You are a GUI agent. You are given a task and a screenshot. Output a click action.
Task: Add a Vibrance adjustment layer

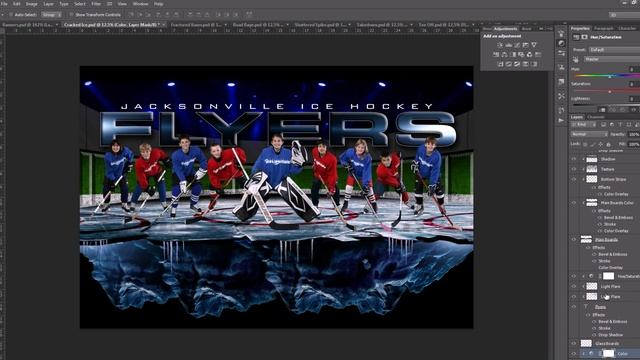[x=534, y=45]
